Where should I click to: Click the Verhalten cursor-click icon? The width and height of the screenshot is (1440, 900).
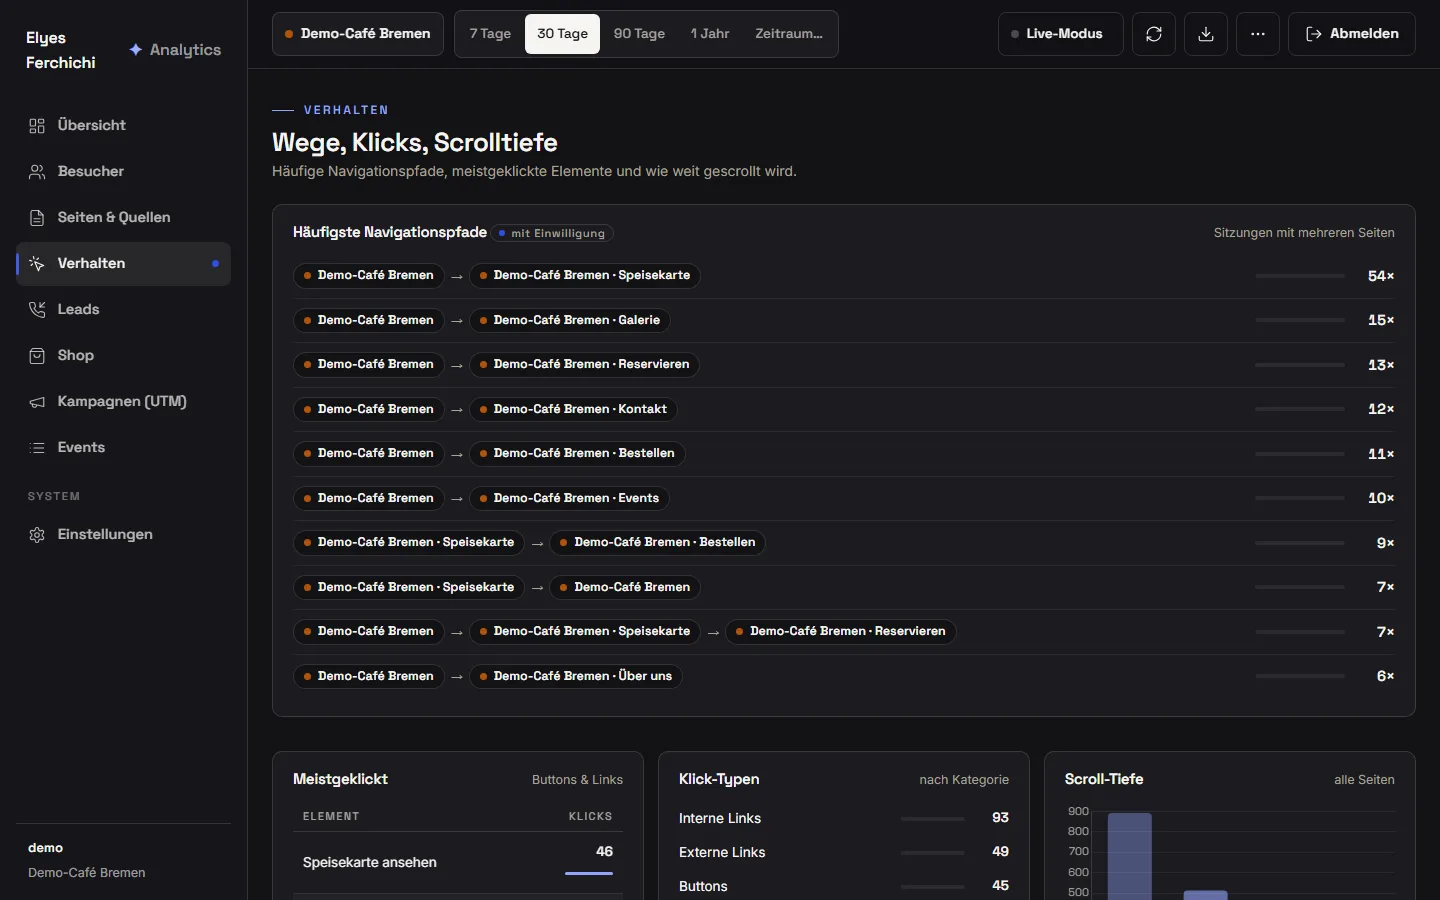[x=37, y=264]
